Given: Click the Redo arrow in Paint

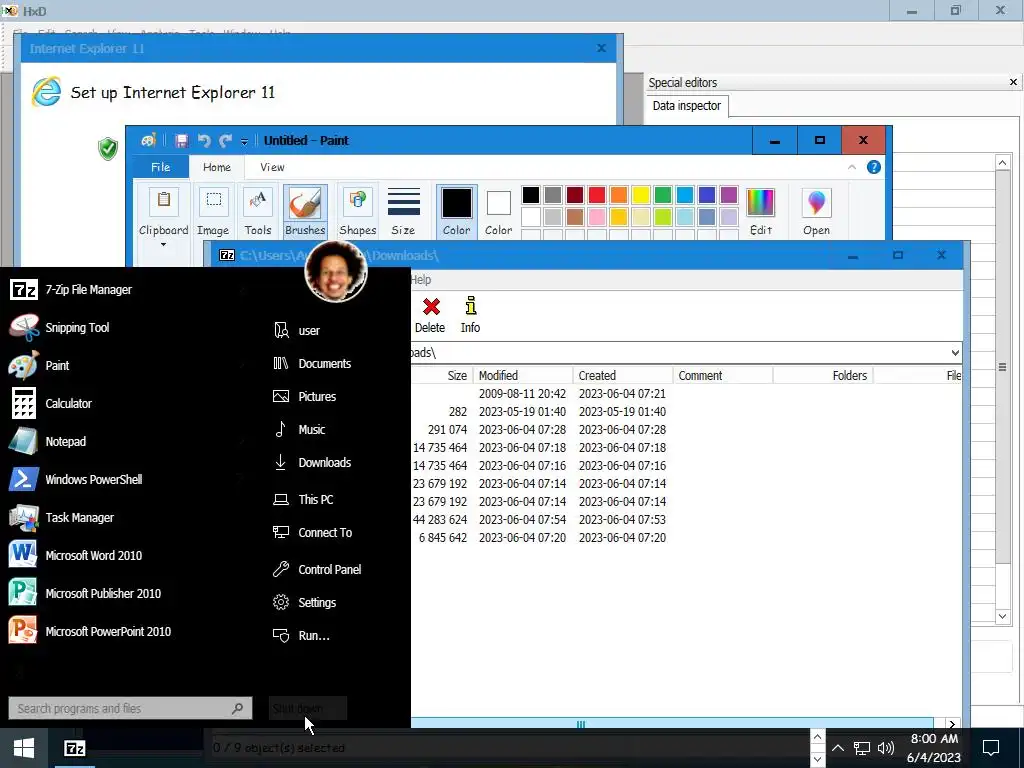Looking at the screenshot, I should [x=226, y=140].
